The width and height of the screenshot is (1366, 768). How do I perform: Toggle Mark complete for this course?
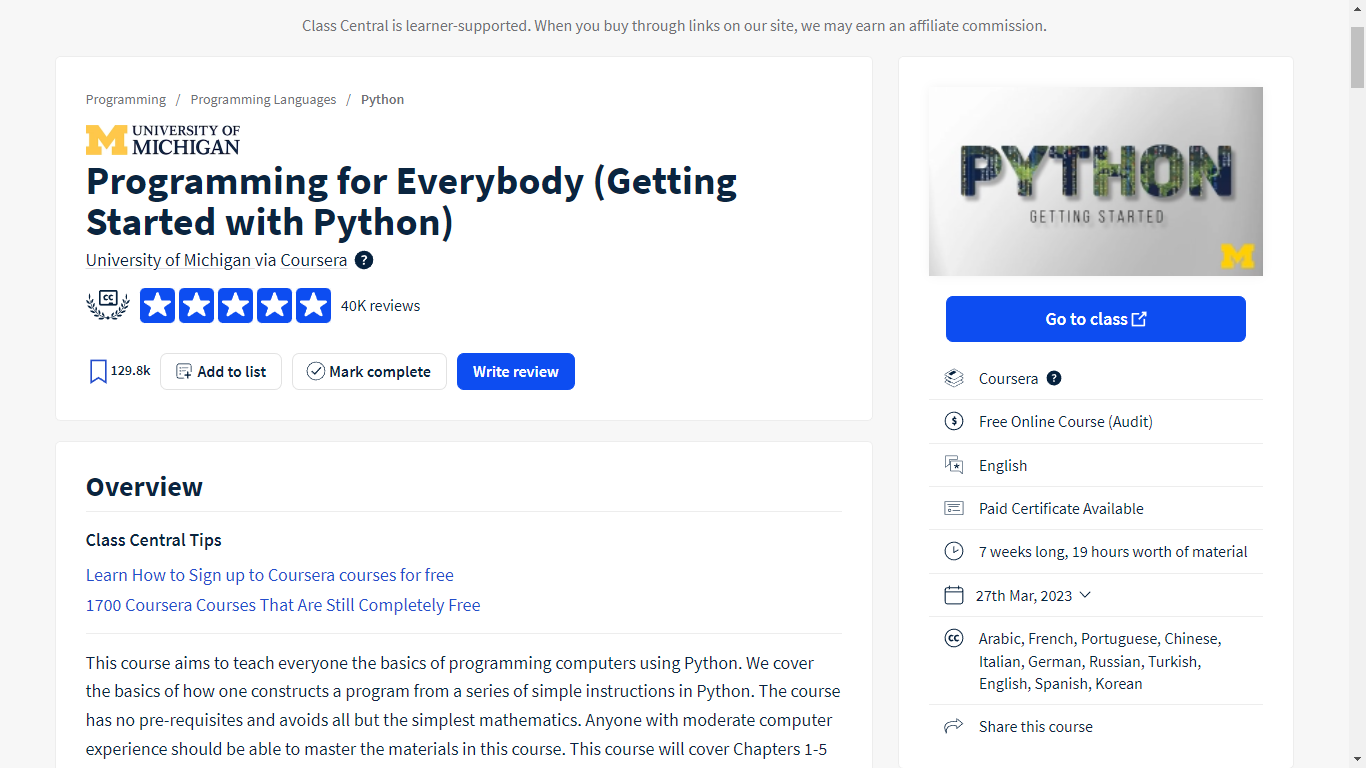[x=369, y=372]
